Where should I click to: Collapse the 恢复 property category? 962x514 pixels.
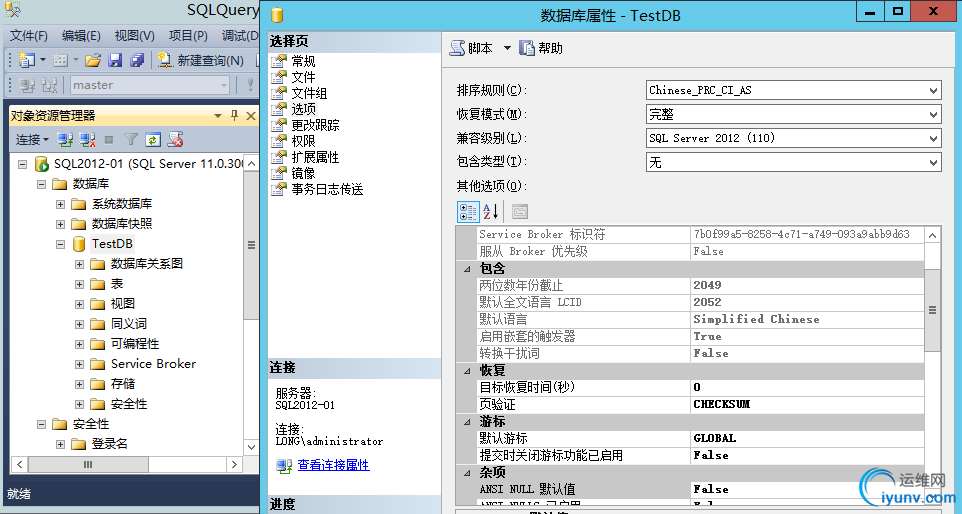(x=467, y=370)
